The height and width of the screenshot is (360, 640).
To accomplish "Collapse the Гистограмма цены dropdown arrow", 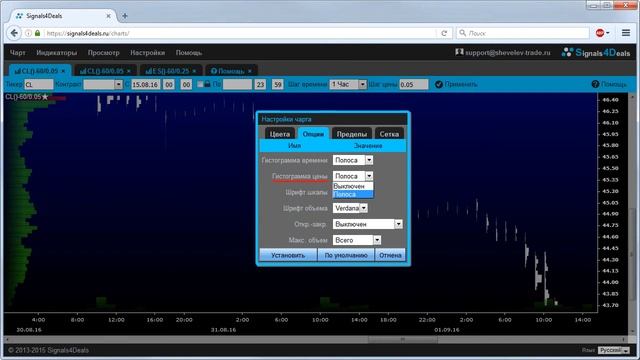I will (369, 176).
